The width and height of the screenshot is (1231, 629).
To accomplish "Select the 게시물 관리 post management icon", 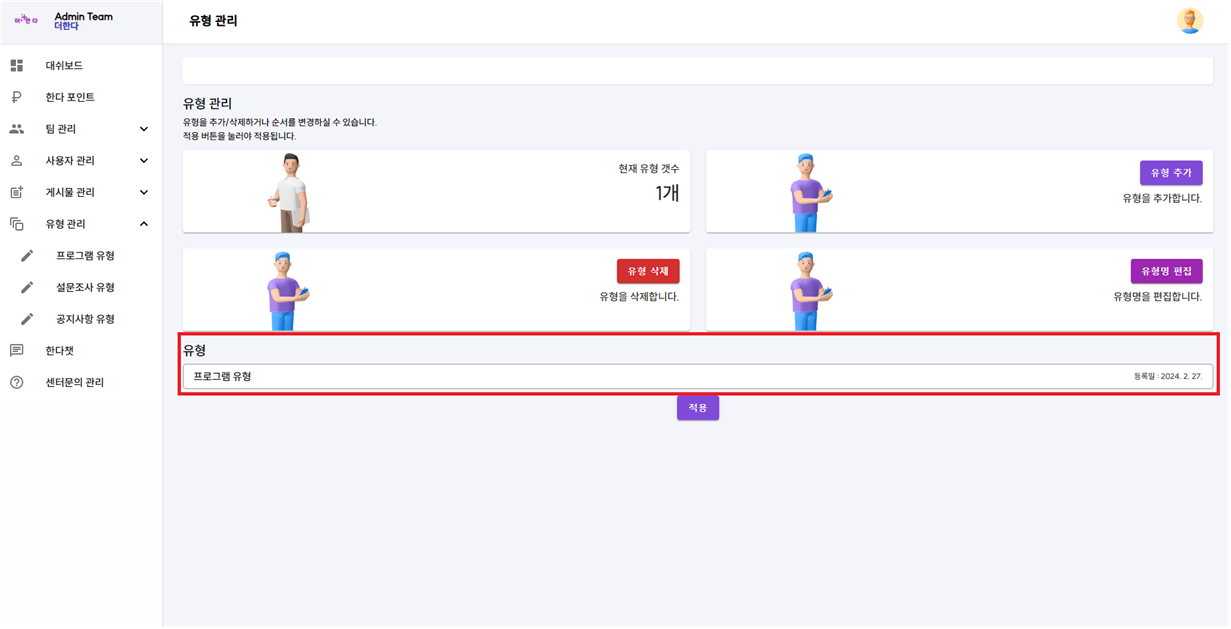I will [16, 192].
